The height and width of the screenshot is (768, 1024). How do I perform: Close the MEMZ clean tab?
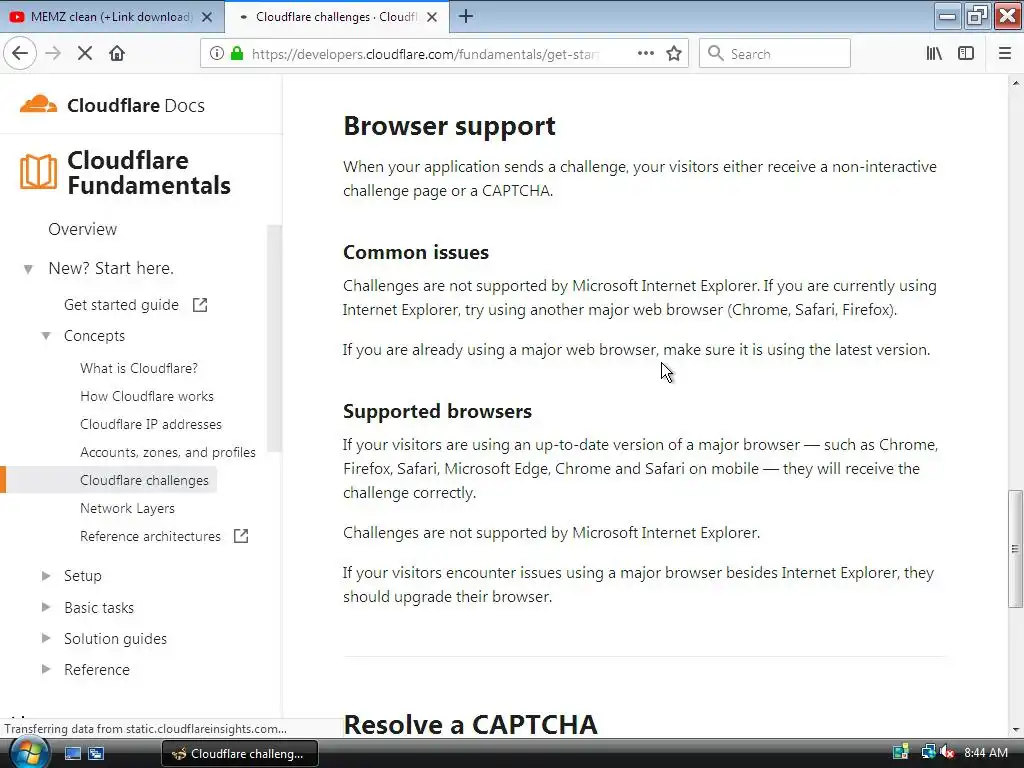pyautogui.click(x=206, y=17)
